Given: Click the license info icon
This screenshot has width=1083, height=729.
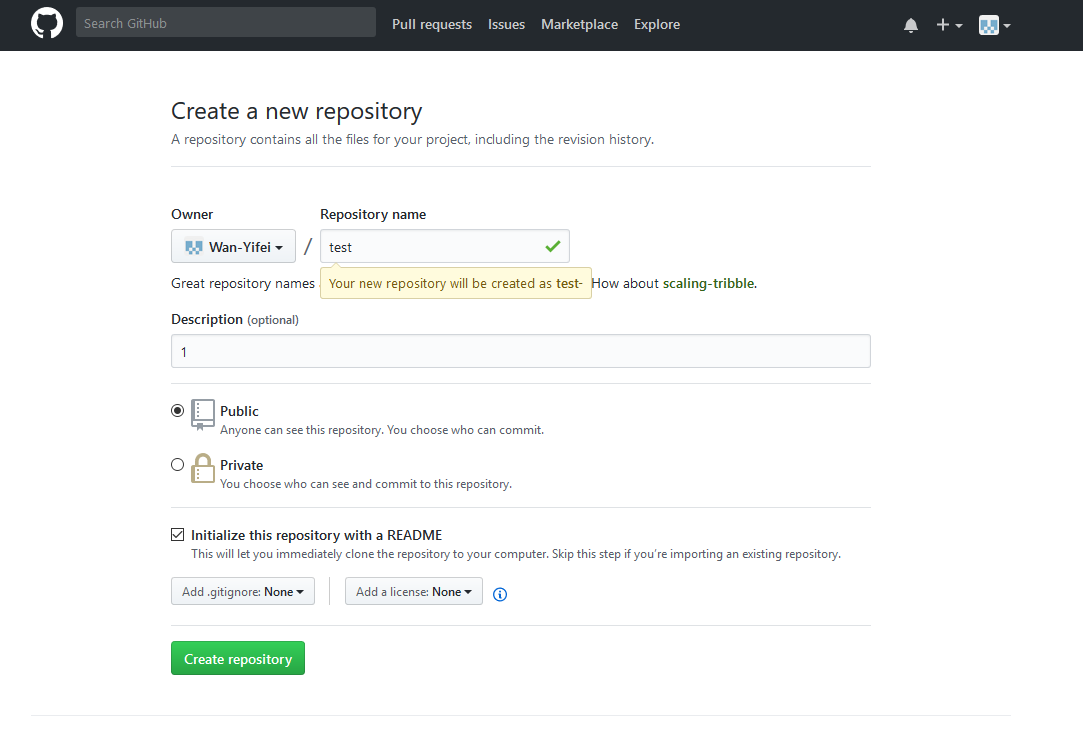Looking at the screenshot, I should coord(500,594).
